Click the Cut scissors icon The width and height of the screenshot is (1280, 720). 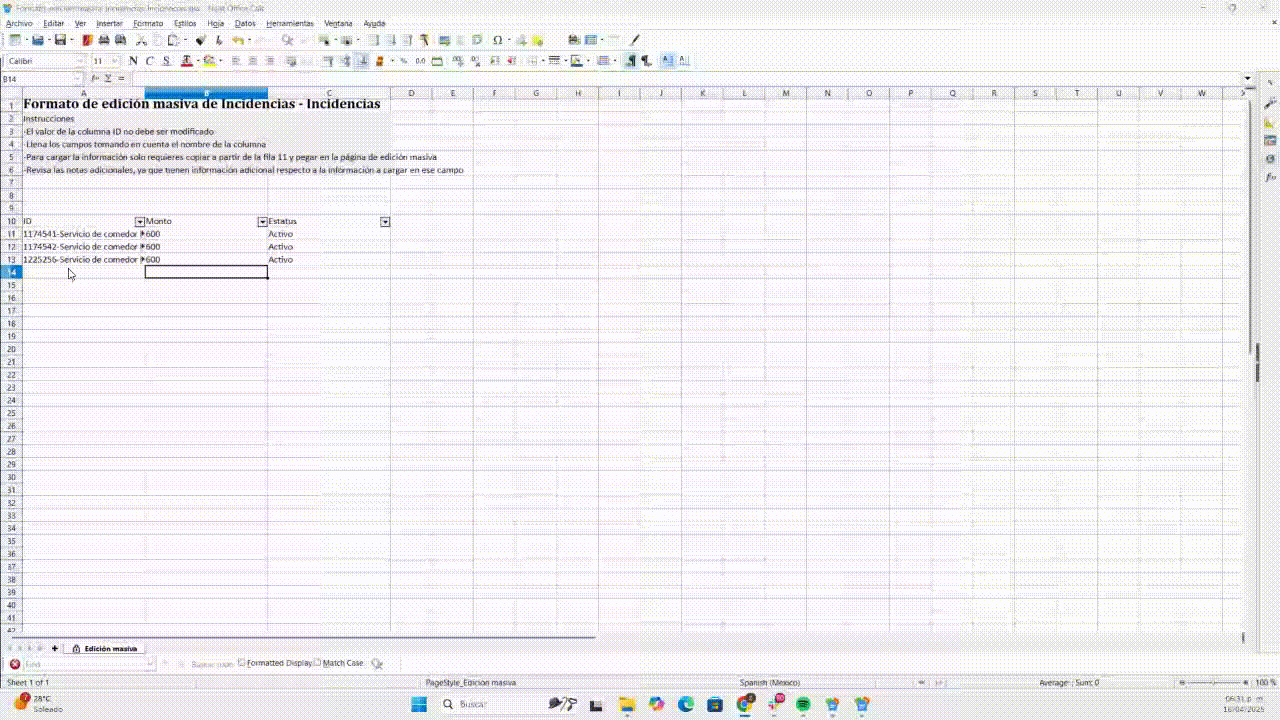click(141, 40)
